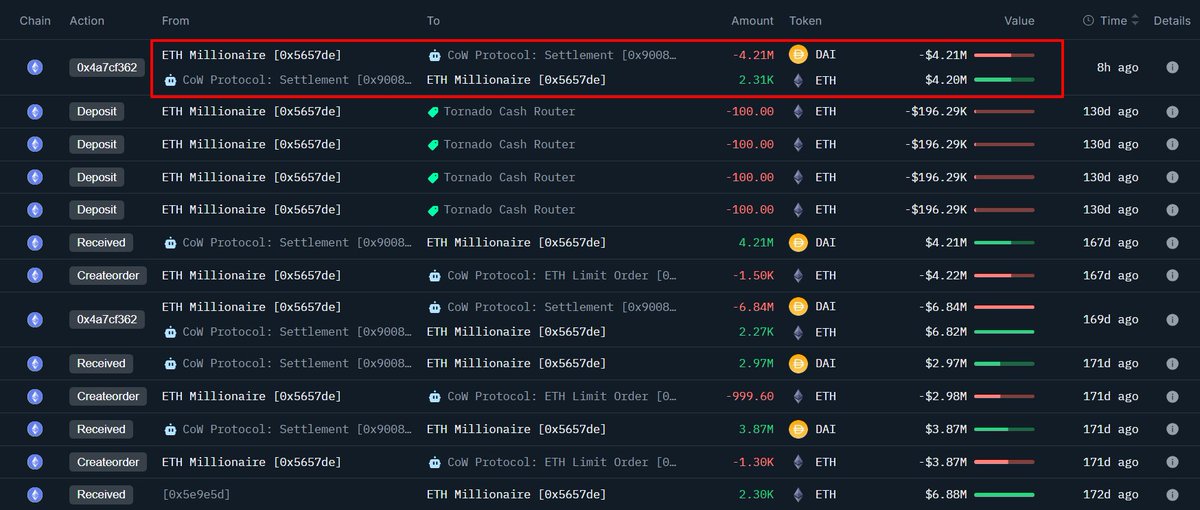Click Received tag on the 3.87M DAI row
The image size is (1200, 510).
101,430
